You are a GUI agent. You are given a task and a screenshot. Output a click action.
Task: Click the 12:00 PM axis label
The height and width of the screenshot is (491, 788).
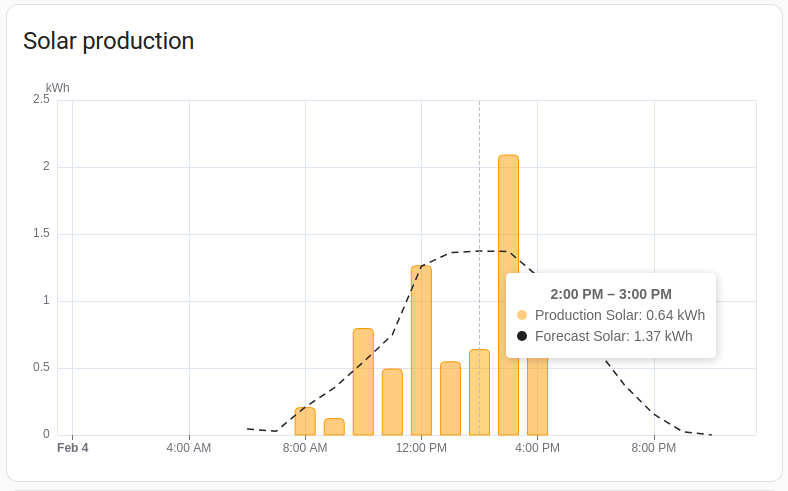pos(421,447)
